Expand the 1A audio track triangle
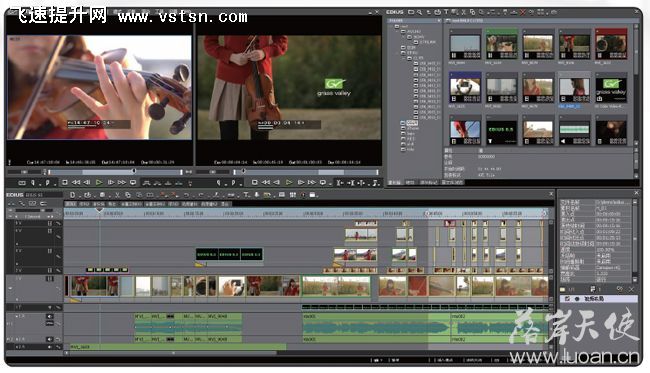Screen dimensions: 650x373 point(17,316)
